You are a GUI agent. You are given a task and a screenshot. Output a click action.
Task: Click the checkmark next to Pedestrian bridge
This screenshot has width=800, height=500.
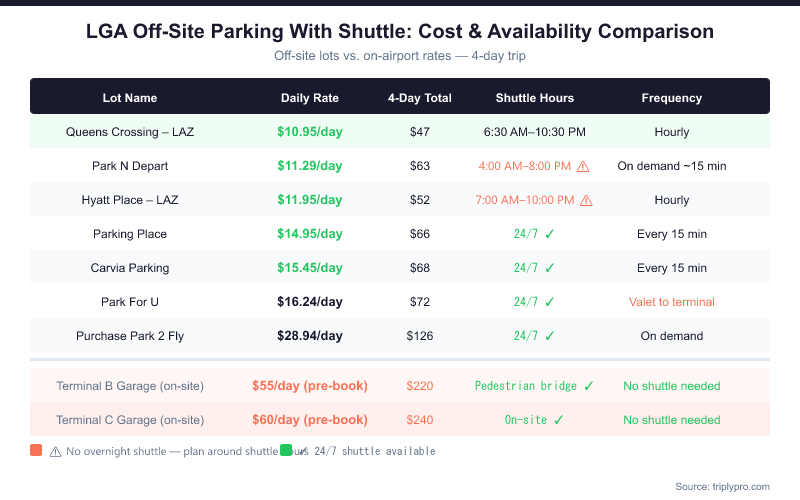tap(589, 386)
